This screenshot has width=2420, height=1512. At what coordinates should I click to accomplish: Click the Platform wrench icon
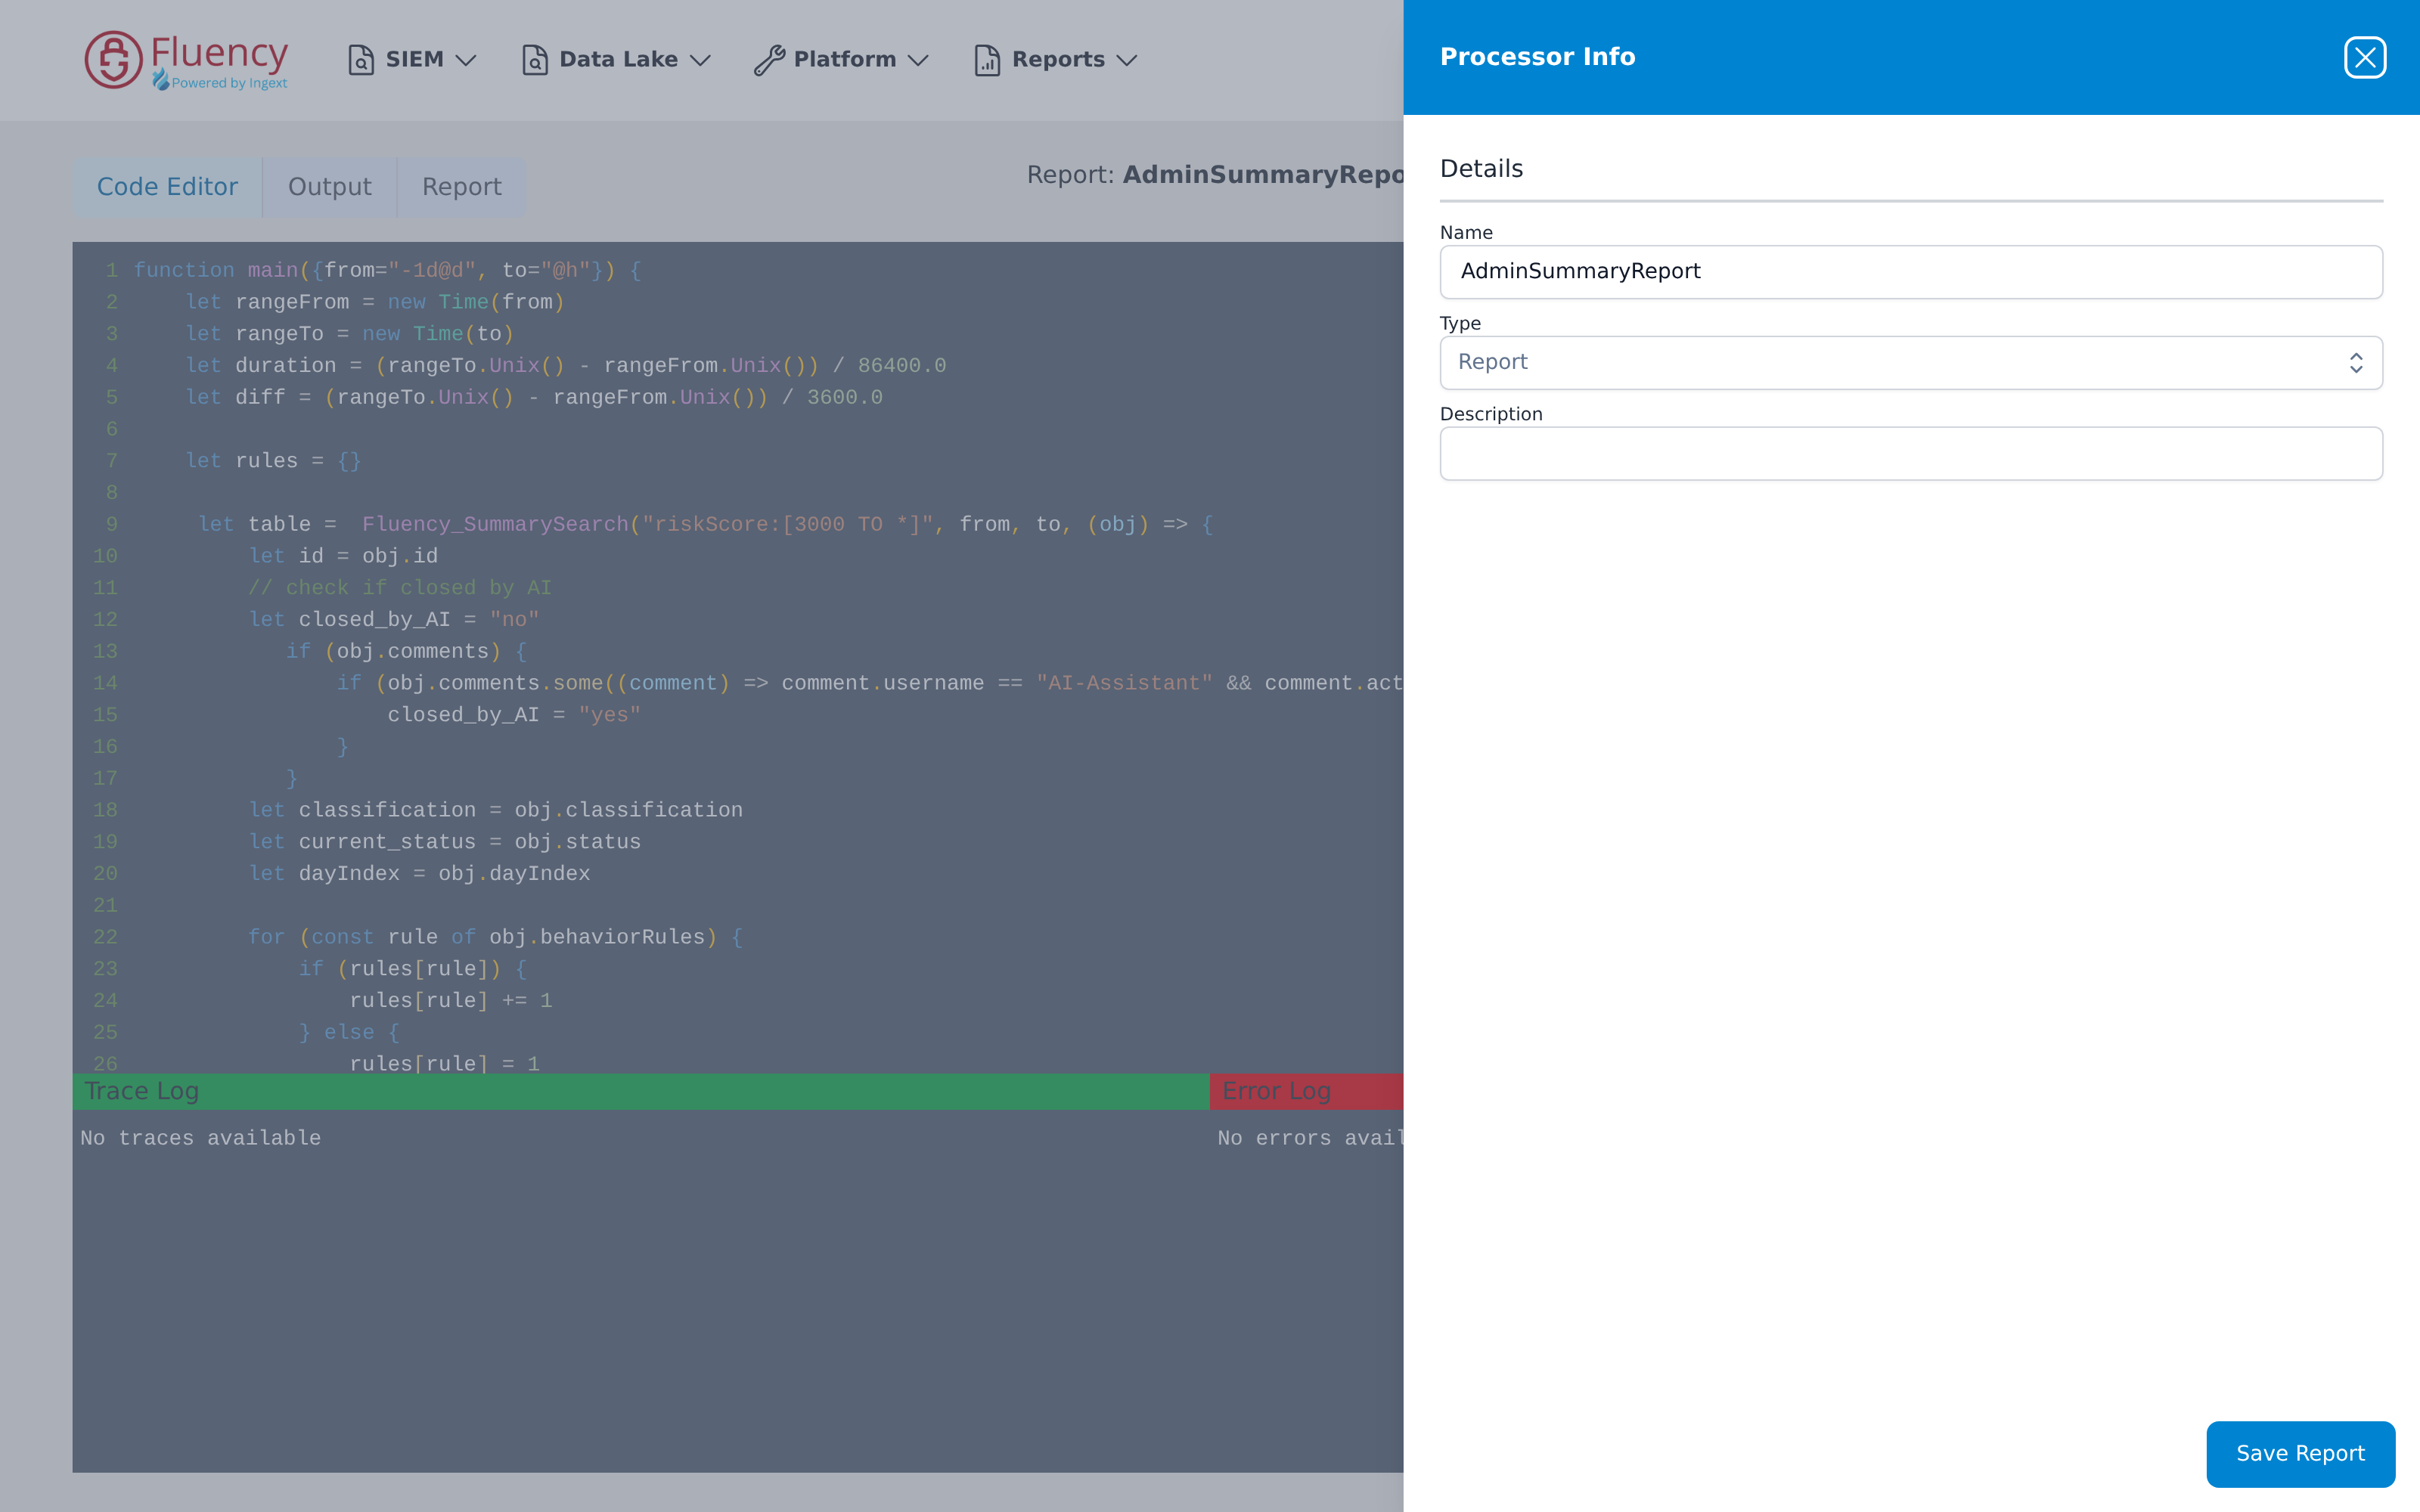[769, 60]
